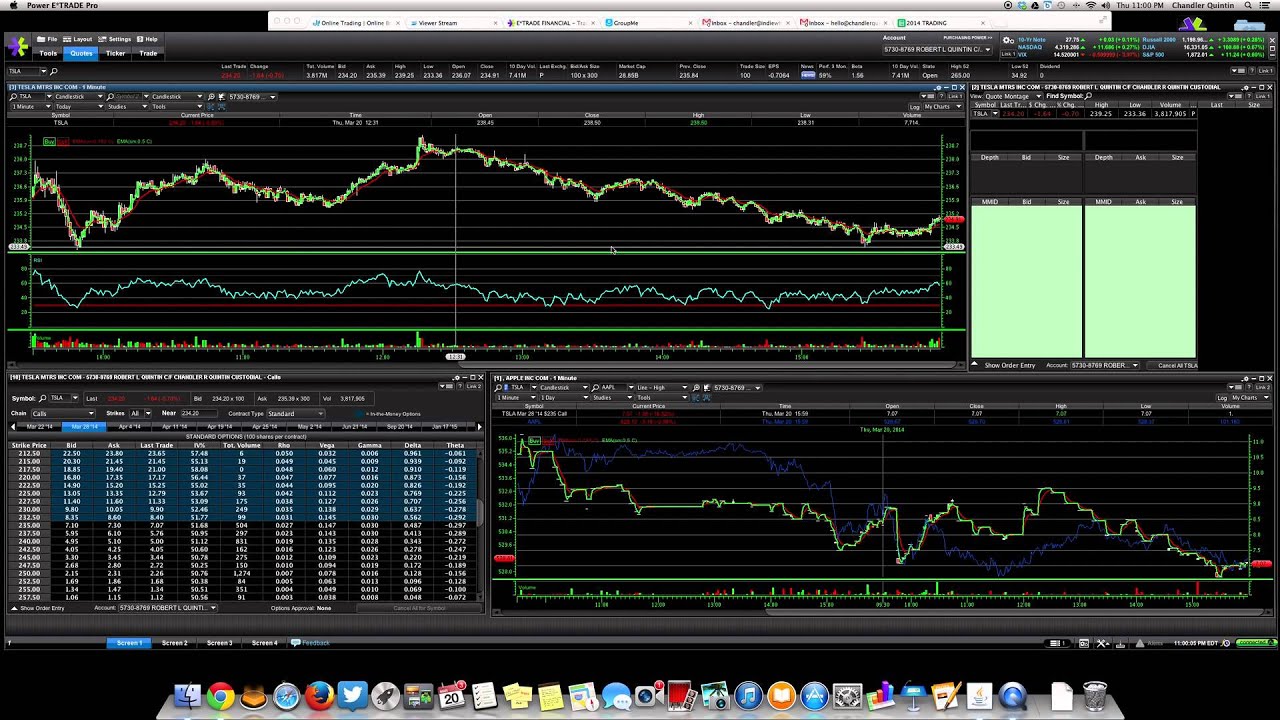Click right arrow of expiration date strip

[x=480, y=427]
